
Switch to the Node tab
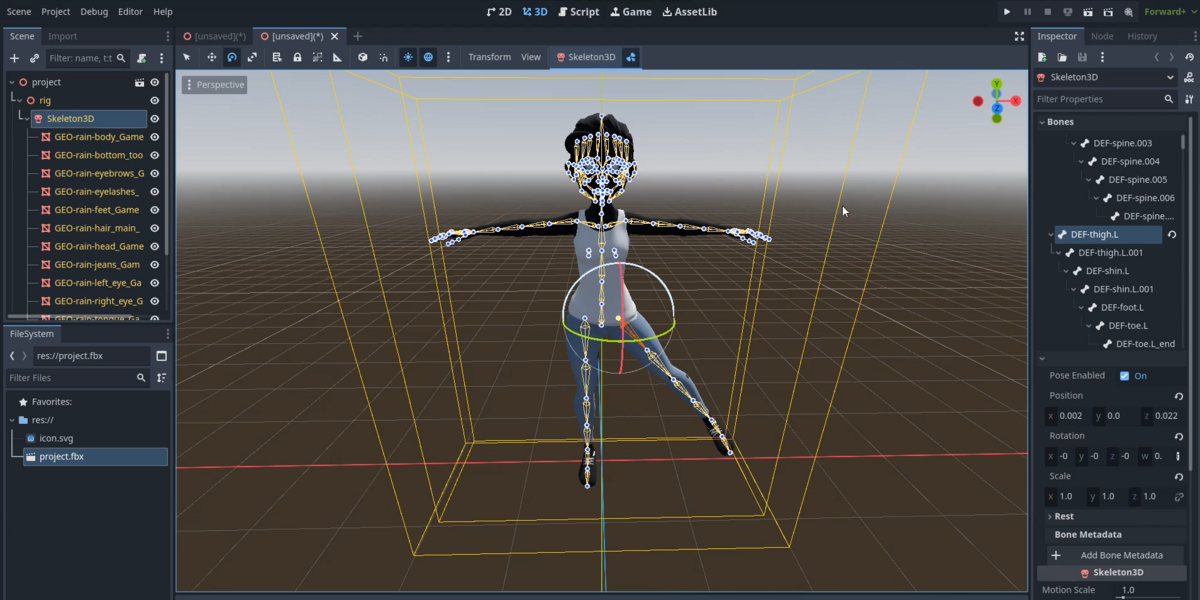(1101, 36)
